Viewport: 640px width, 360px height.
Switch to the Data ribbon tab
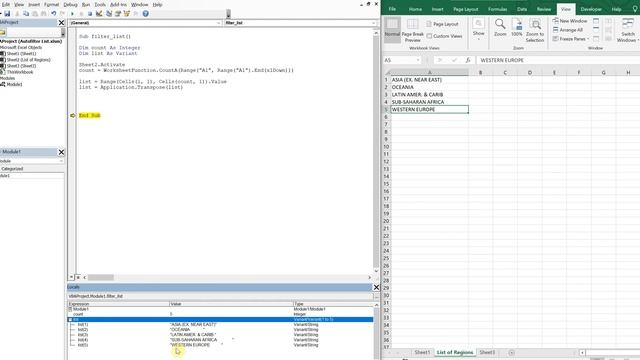pyautogui.click(x=522, y=9)
